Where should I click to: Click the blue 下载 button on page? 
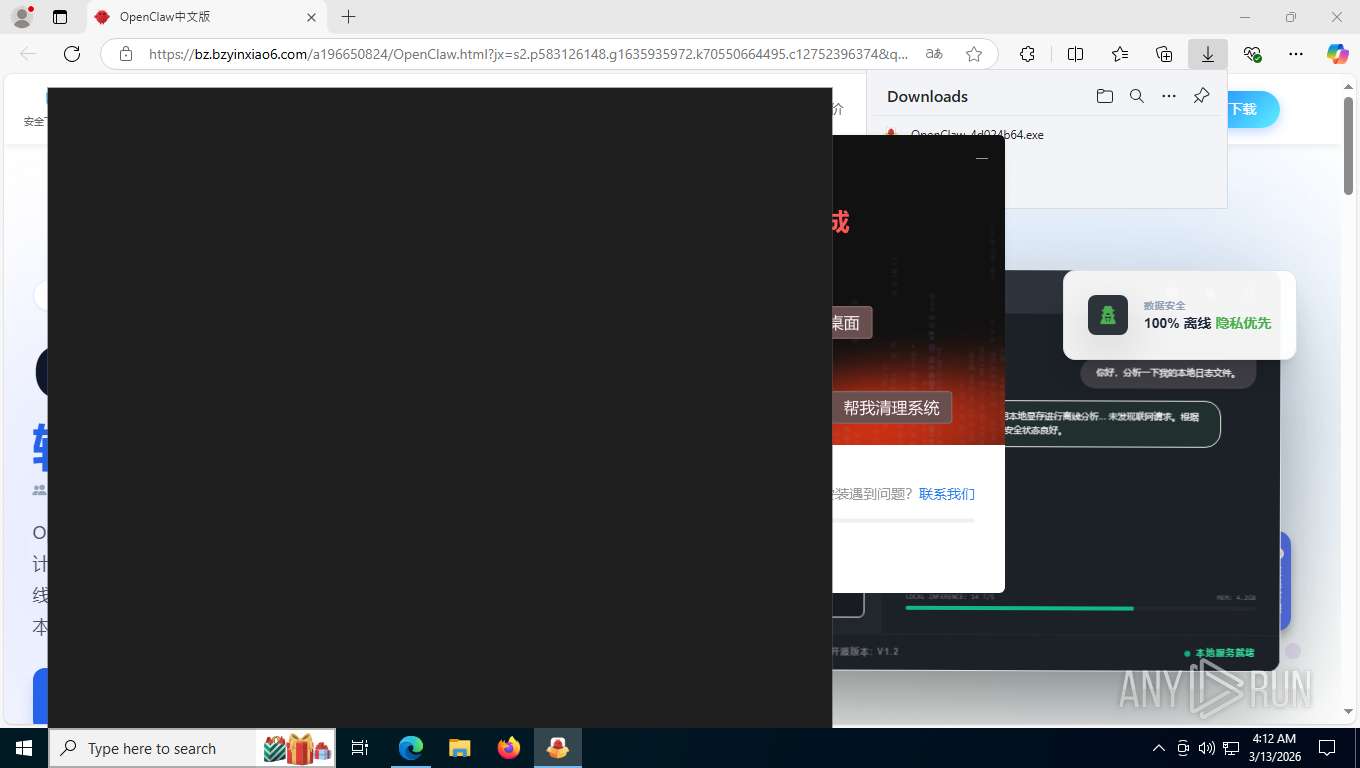[x=1252, y=109]
